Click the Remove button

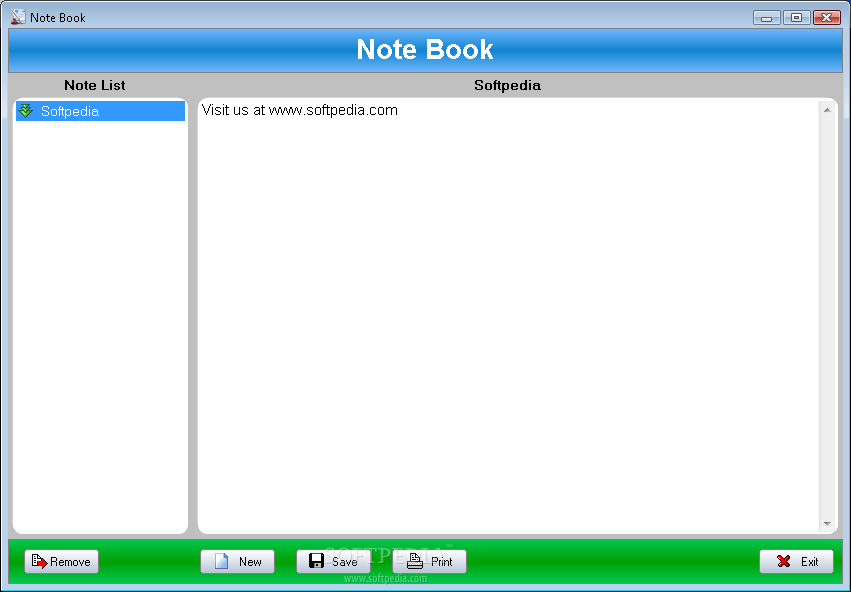tap(61, 561)
